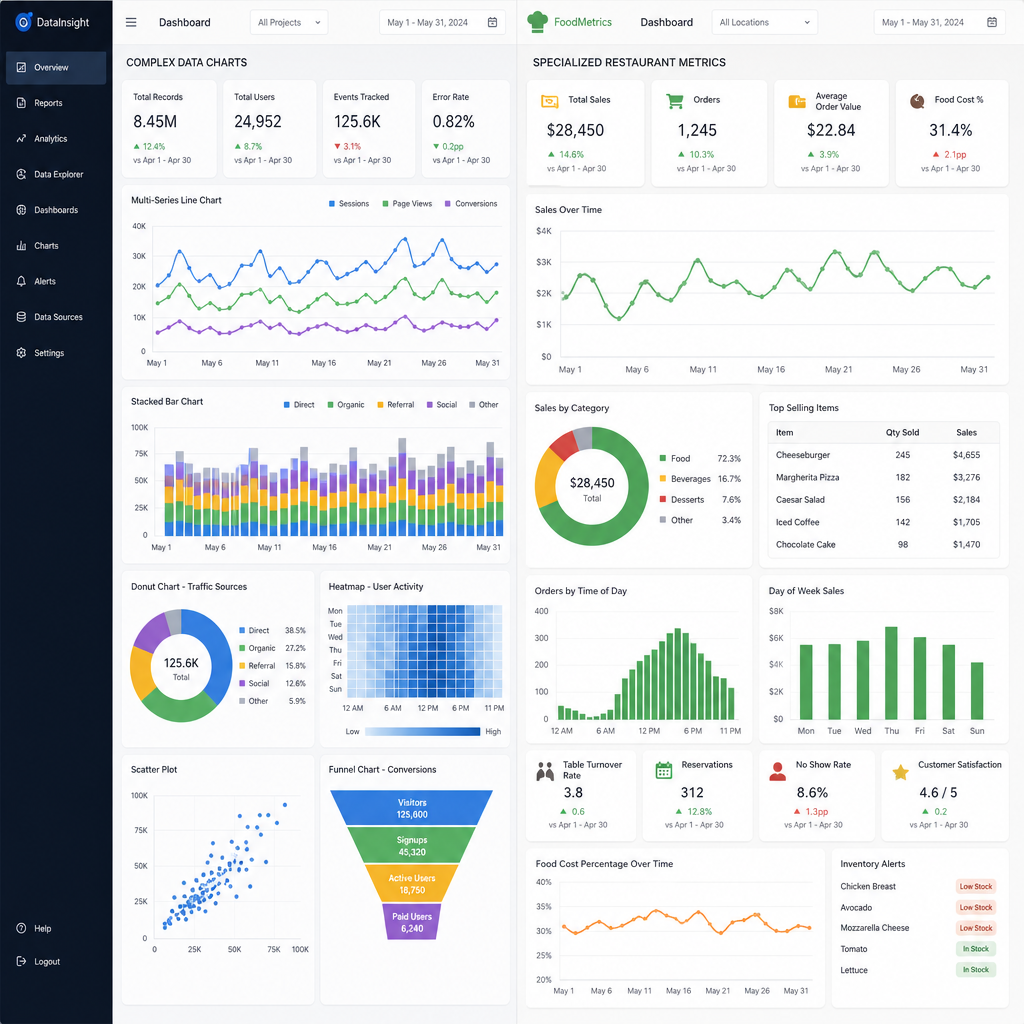Screen dimensions: 1024x1024
Task: Open the All Projects dropdown
Action: click(289, 22)
